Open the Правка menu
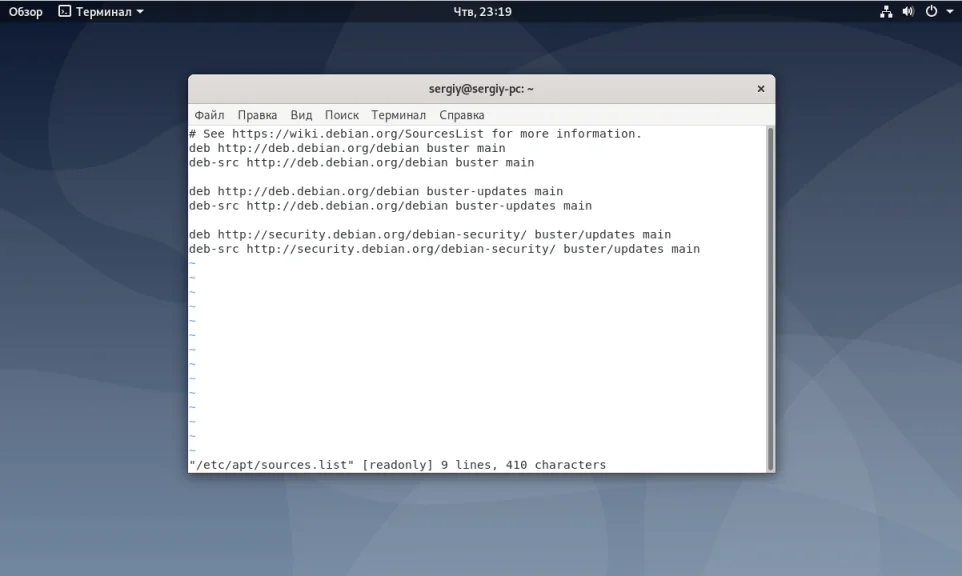 pyautogui.click(x=257, y=115)
